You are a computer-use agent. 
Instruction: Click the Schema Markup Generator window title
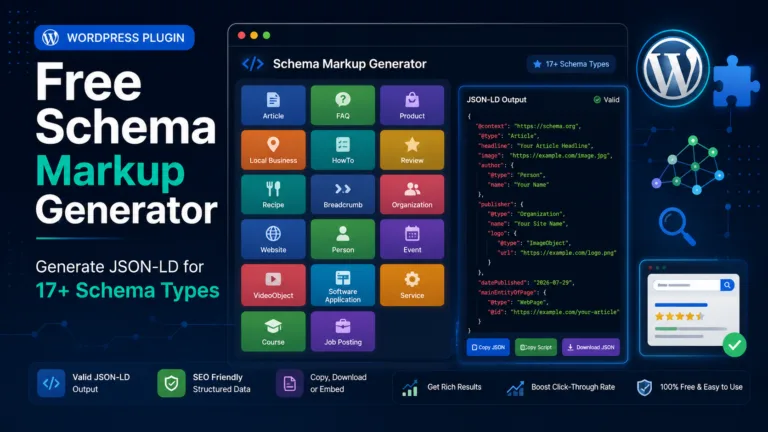[349, 64]
